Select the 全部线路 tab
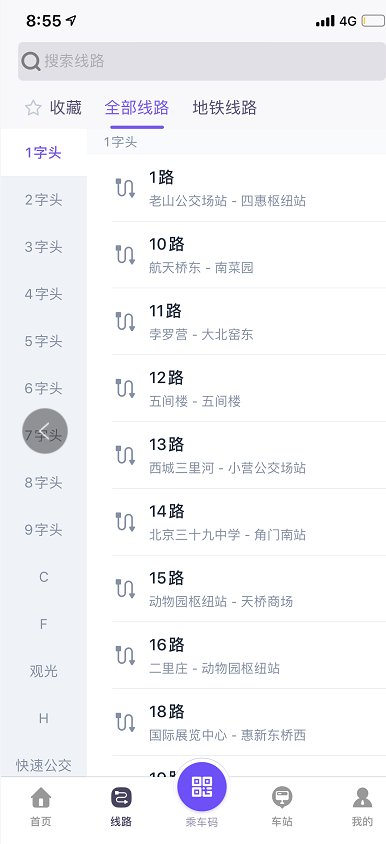 coord(137,108)
